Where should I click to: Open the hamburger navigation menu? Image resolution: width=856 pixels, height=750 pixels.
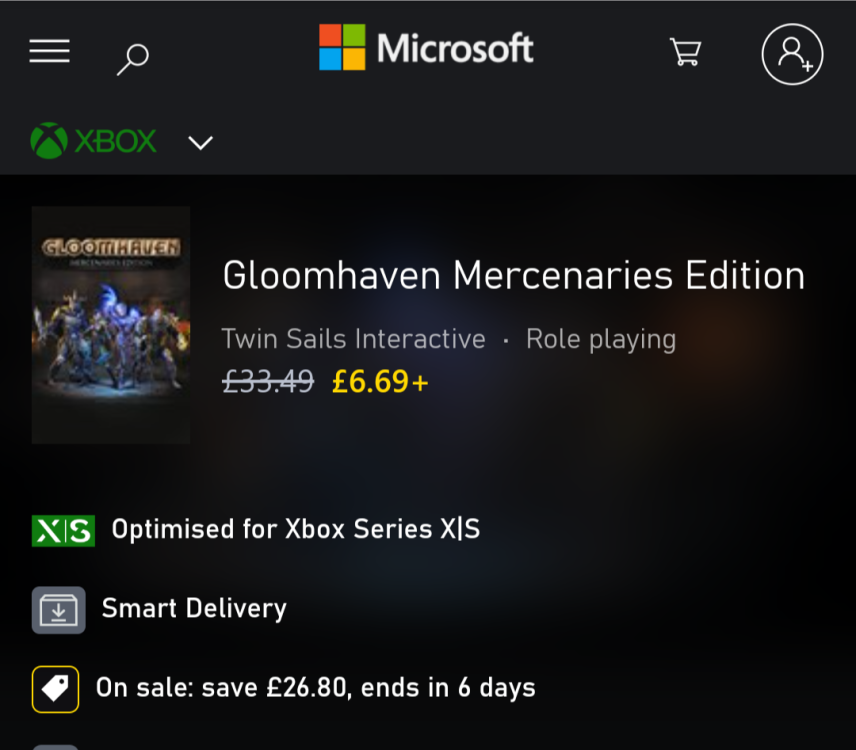(49, 51)
